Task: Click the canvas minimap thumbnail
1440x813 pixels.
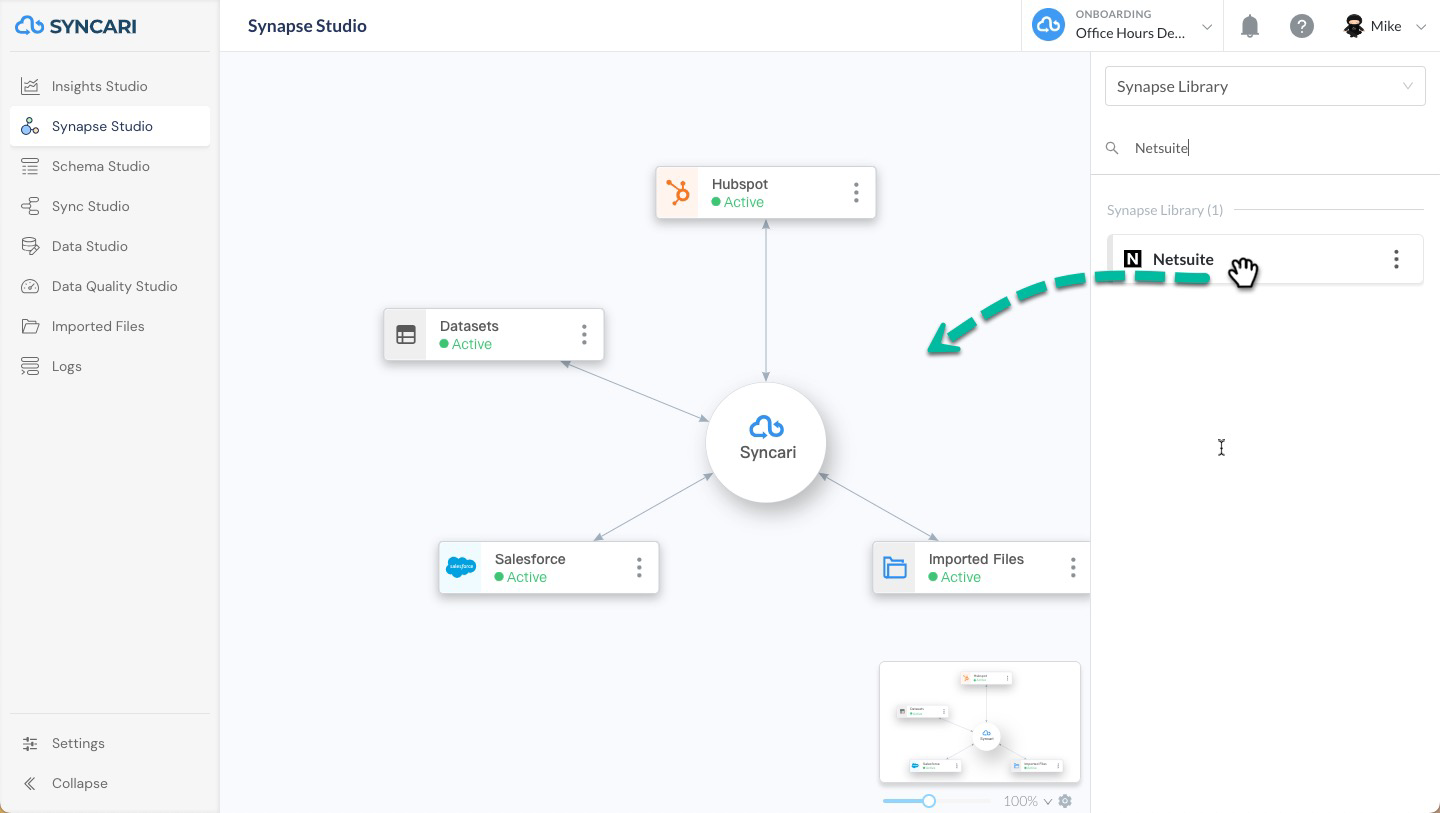Action: 980,722
